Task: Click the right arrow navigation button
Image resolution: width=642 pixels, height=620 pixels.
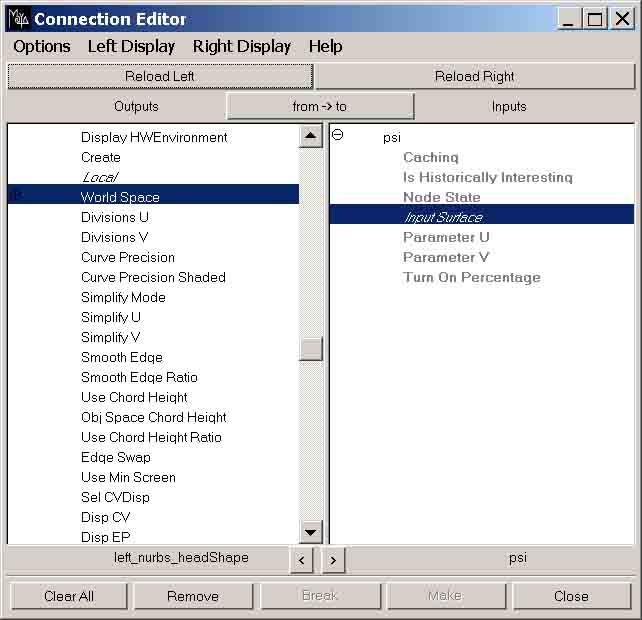Action: [x=334, y=560]
